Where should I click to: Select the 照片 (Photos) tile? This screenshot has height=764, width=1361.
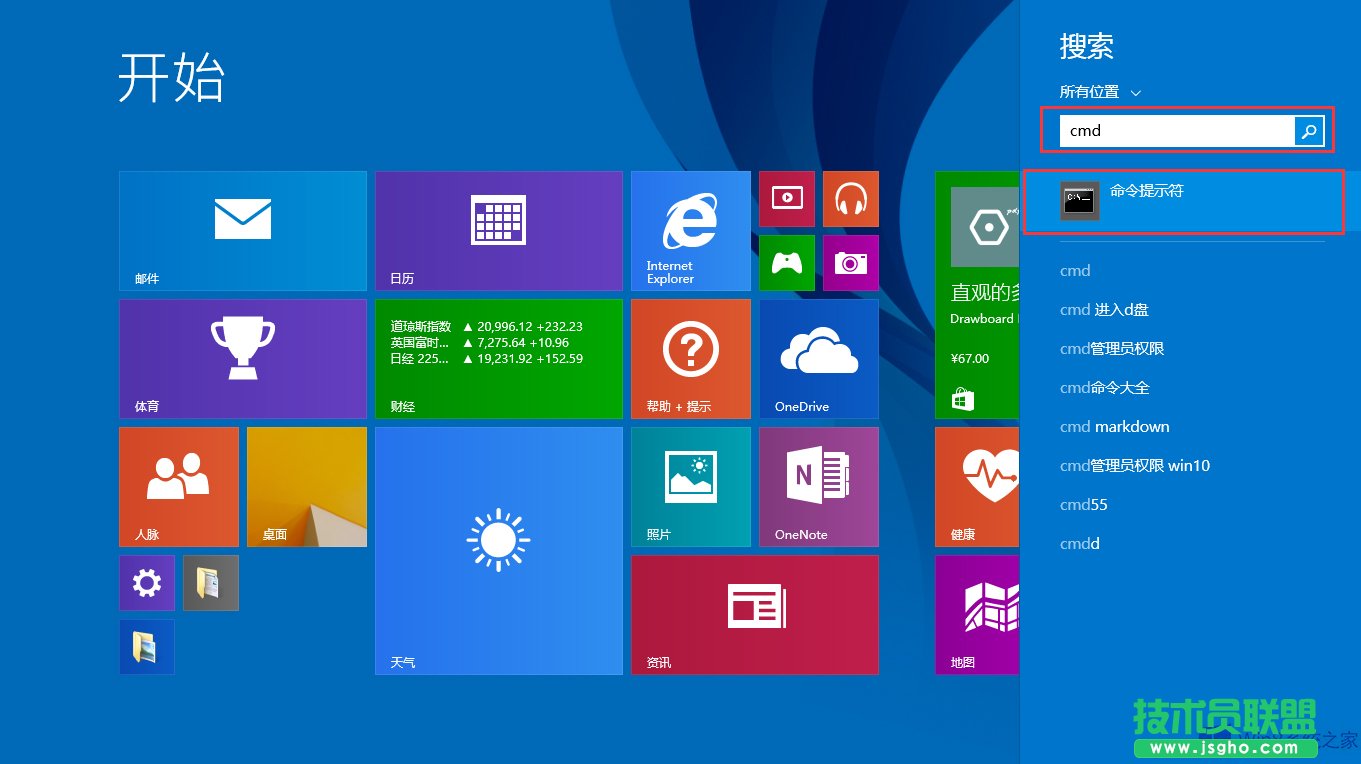pos(690,487)
